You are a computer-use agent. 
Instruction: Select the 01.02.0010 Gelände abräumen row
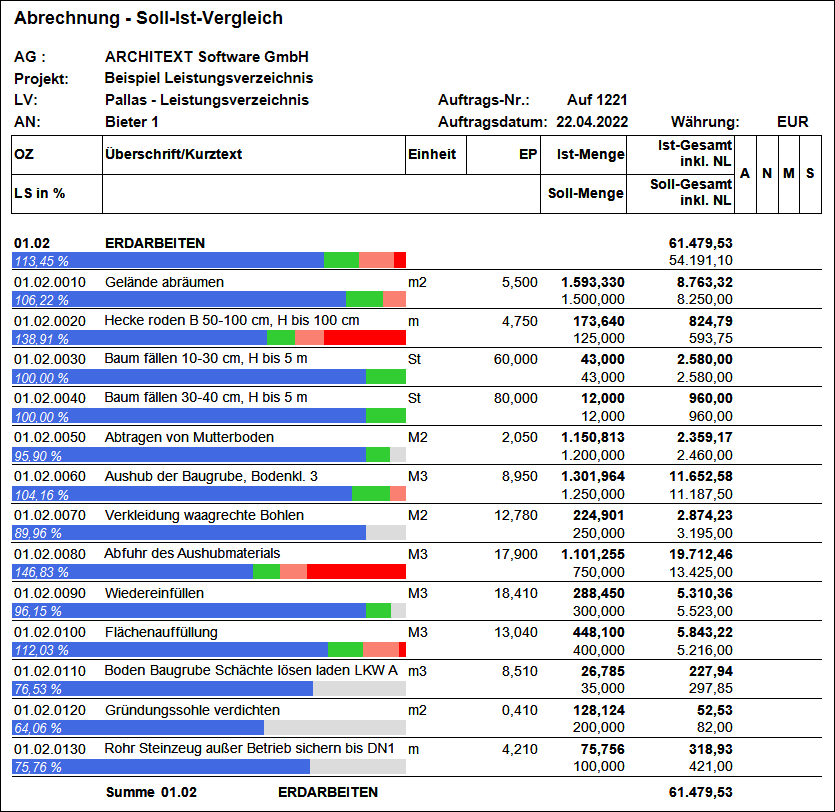pos(416,290)
